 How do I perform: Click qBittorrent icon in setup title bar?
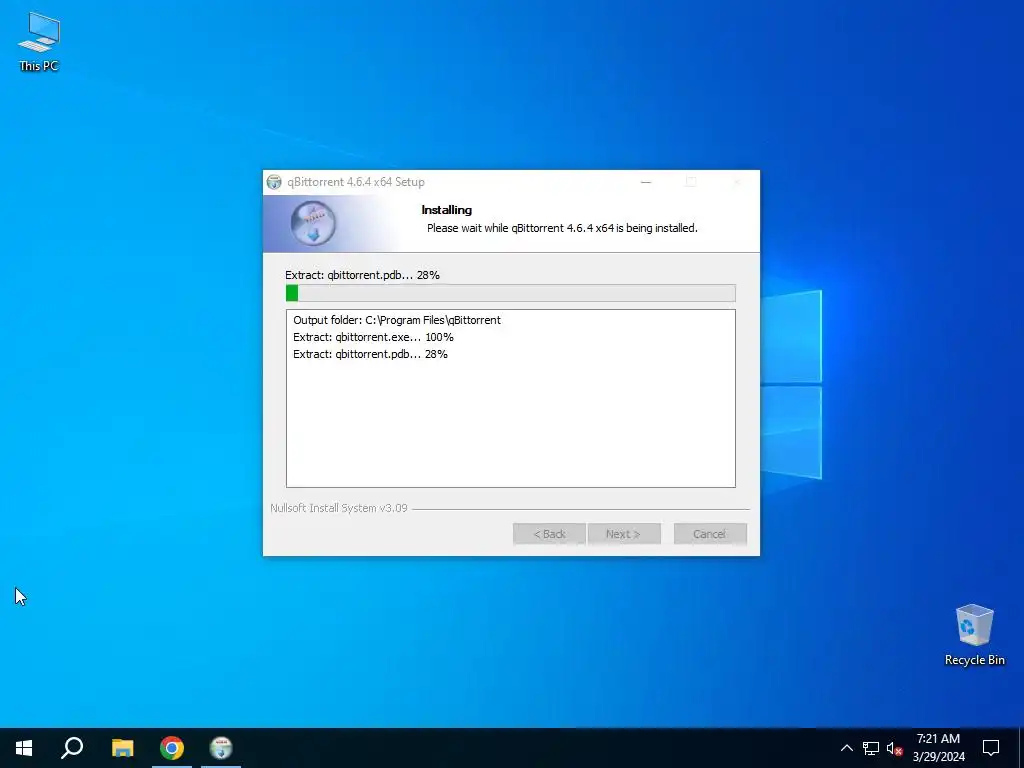point(274,182)
